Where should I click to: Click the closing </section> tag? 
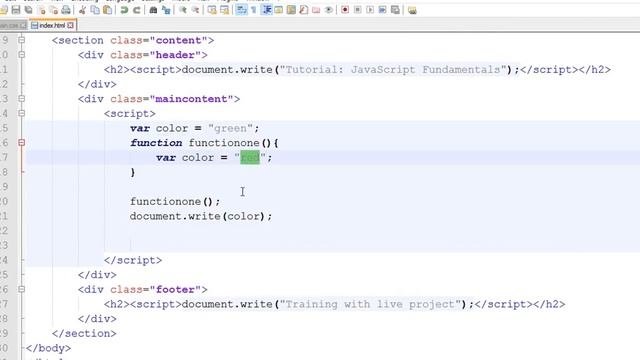(84, 333)
